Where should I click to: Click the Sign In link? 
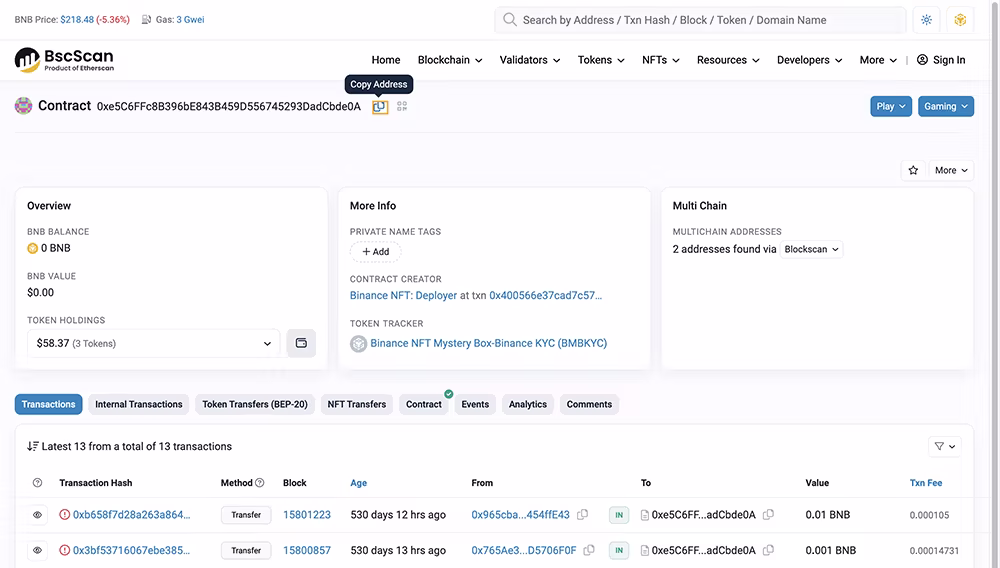(x=949, y=60)
